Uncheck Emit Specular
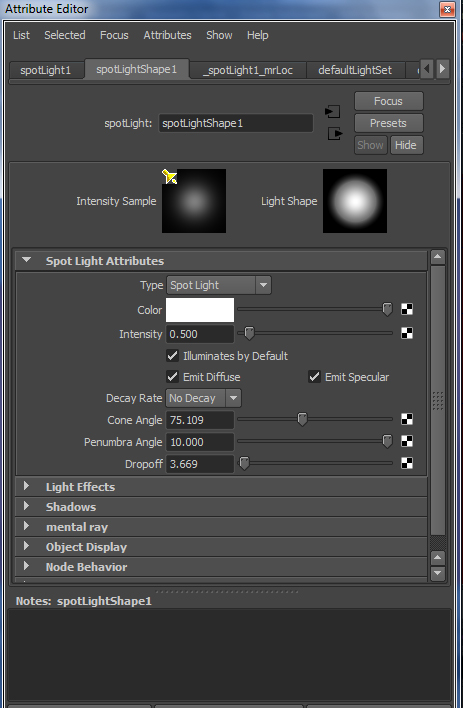Viewport: 463px width, 708px height. pos(314,377)
